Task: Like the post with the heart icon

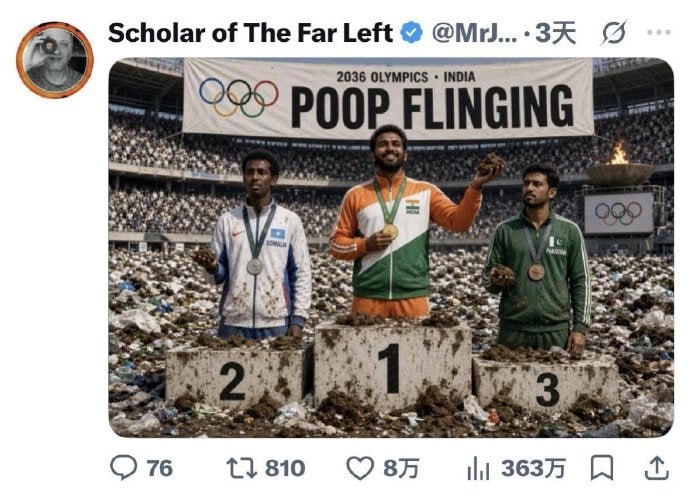Action: pyautogui.click(x=360, y=468)
